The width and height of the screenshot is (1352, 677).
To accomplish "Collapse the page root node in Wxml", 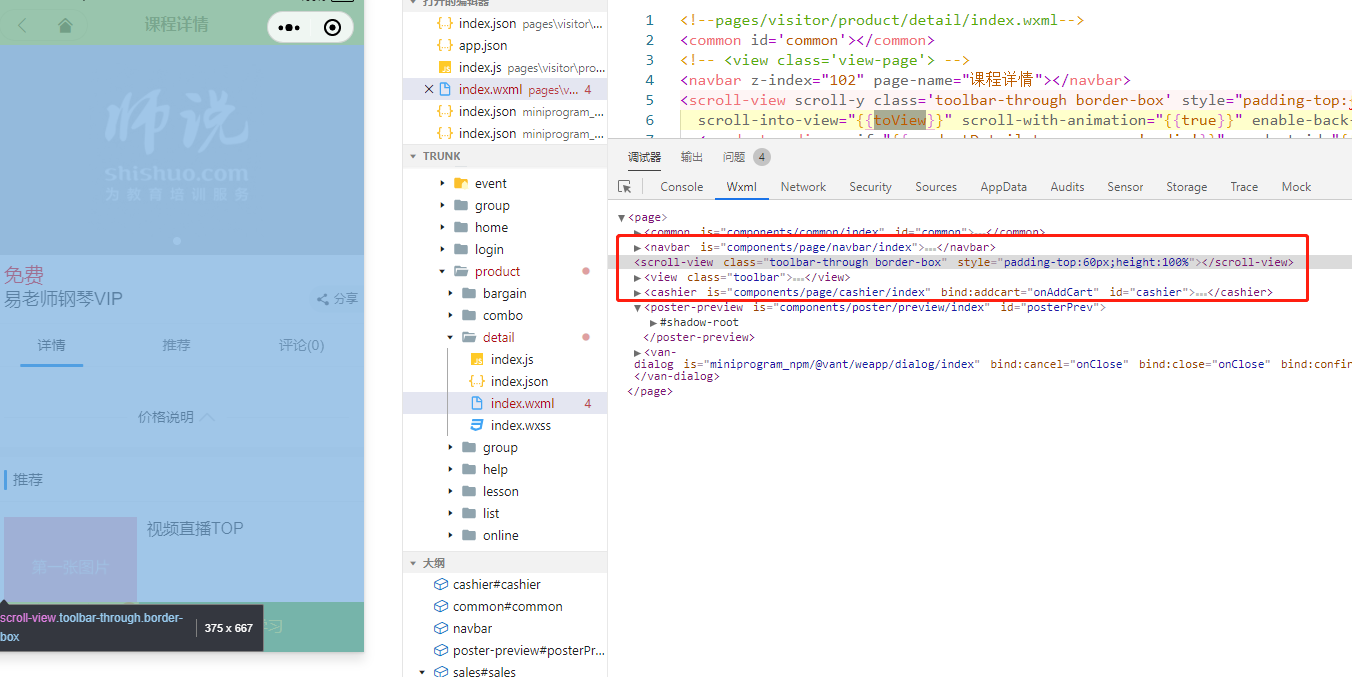I will 622,217.
